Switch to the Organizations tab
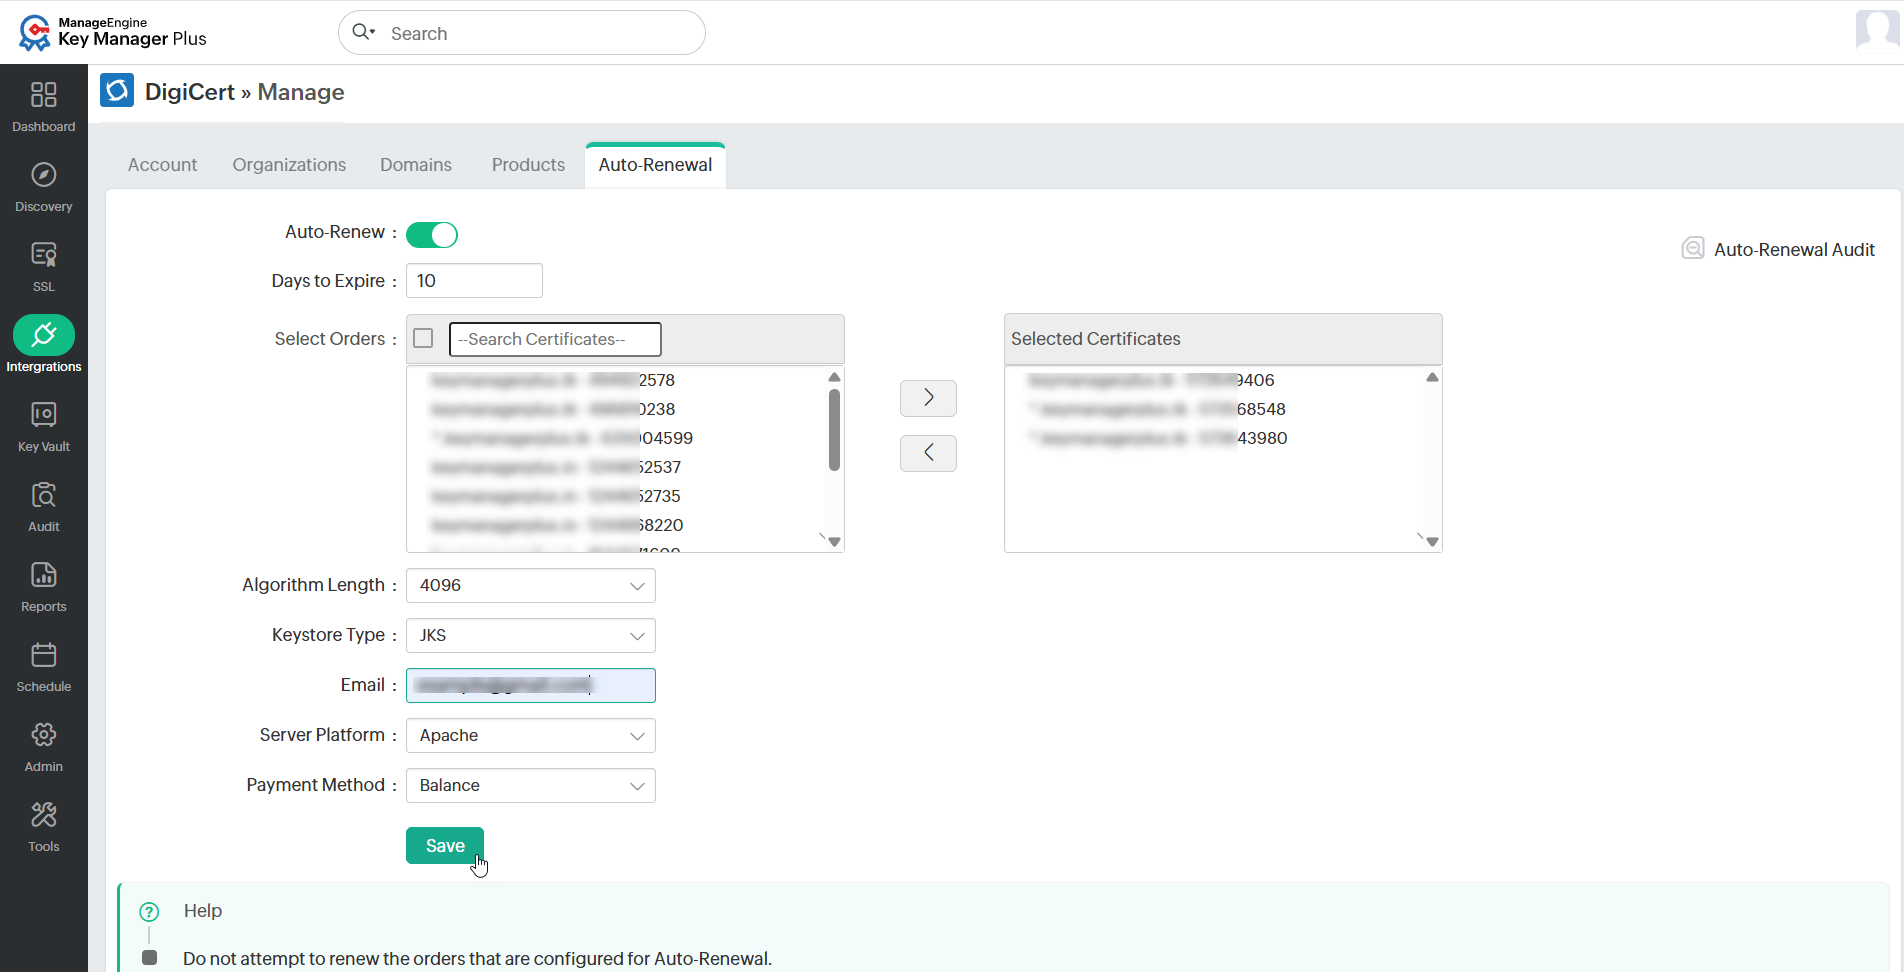 pyautogui.click(x=289, y=165)
